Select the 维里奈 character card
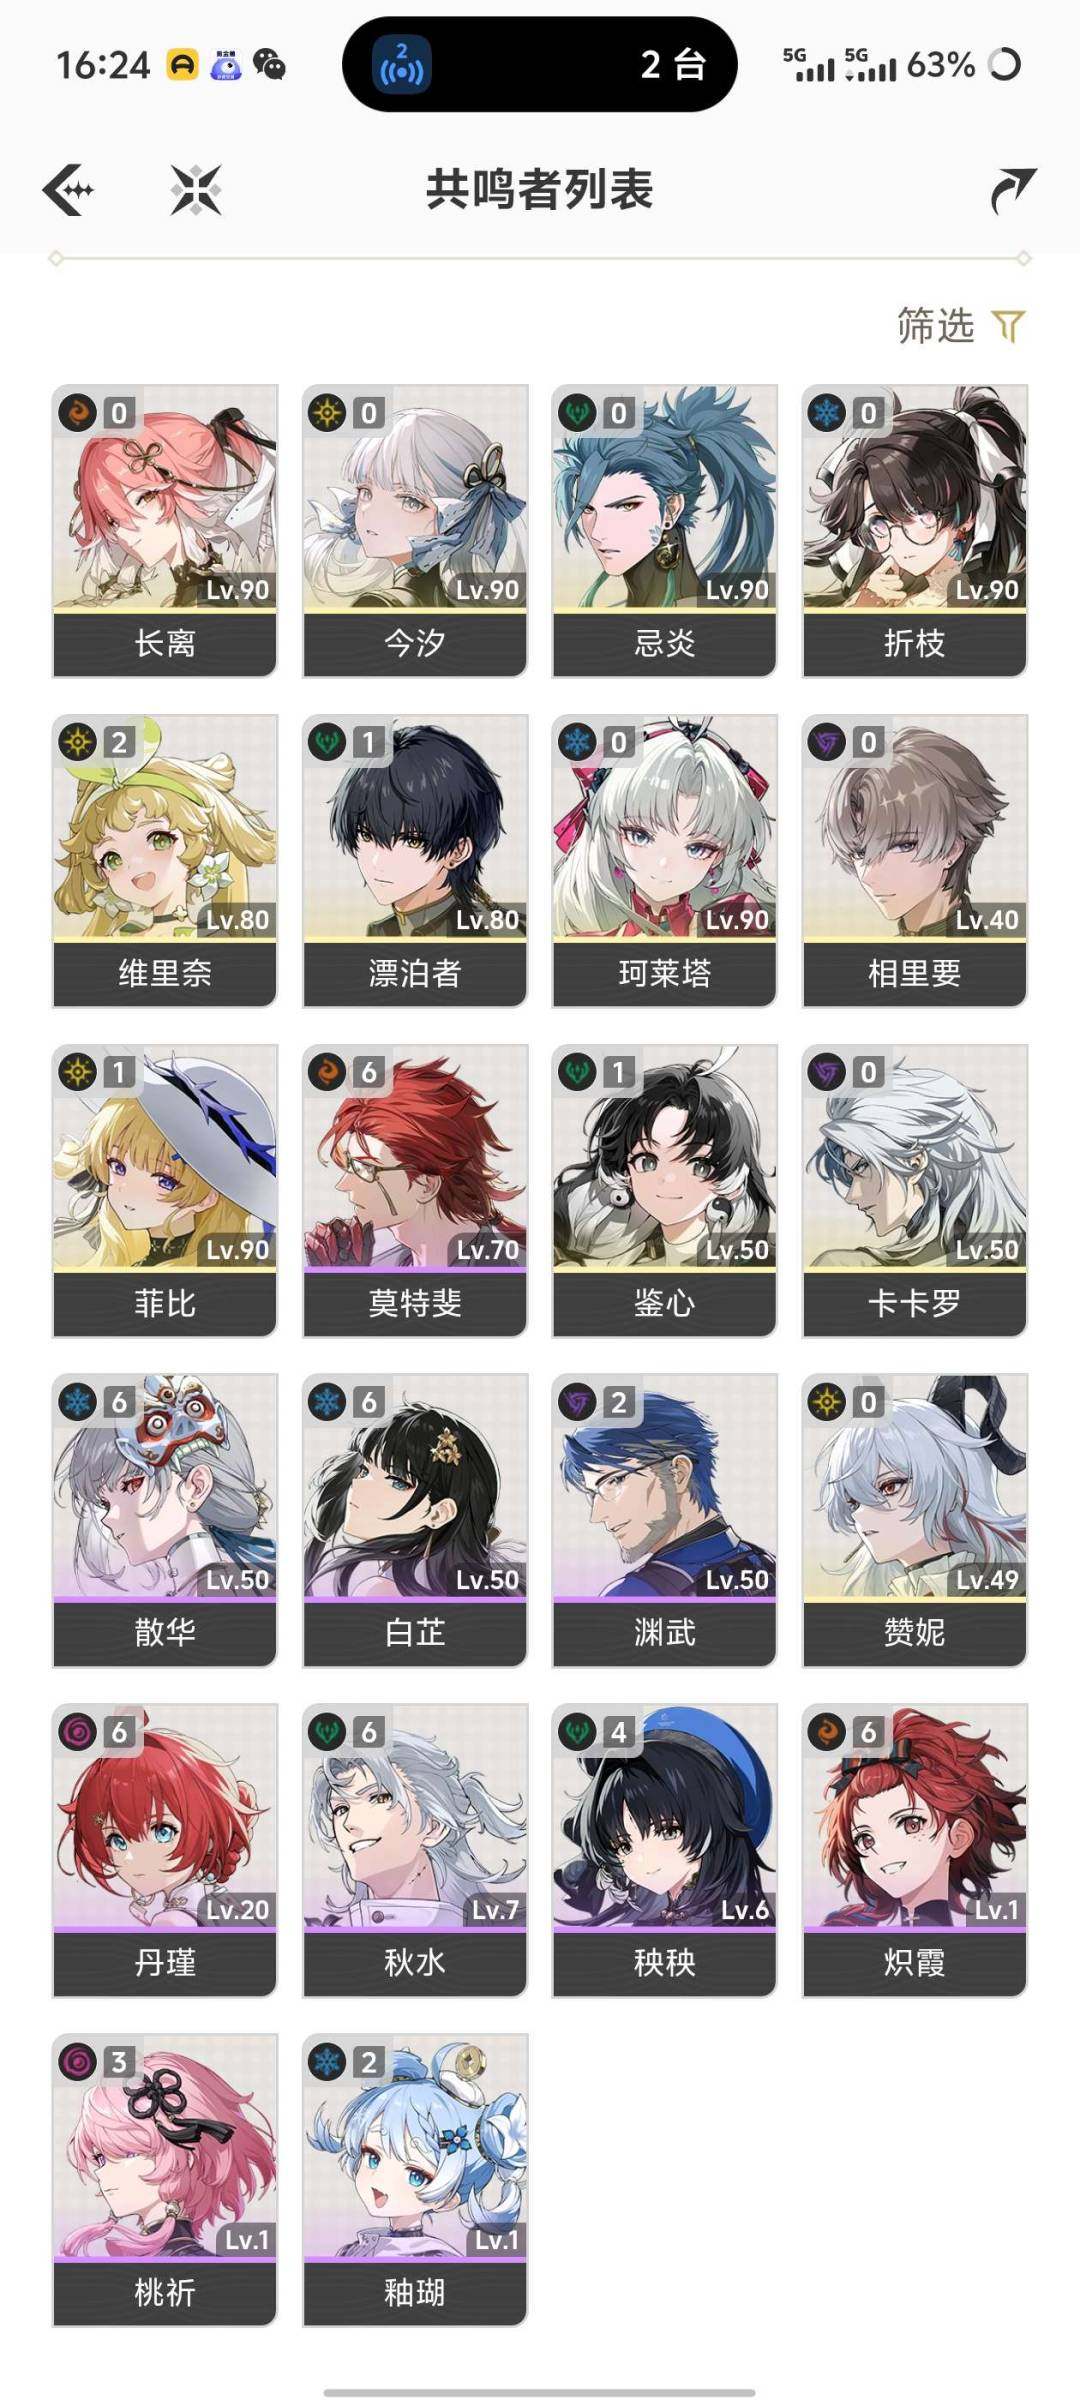The width and height of the screenshot is (1080, 2400). (165, 860)
